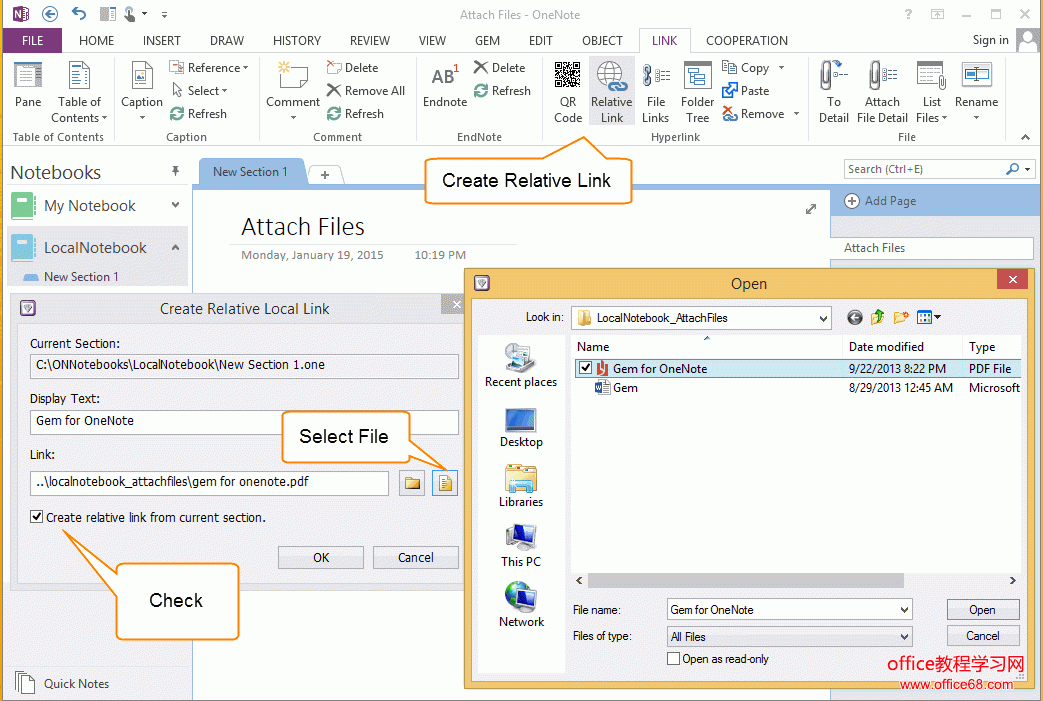The height and width of the screenshot is (701, 1043).
Task: Open the COOPERATION ribbon tab
Action: [x=746, y=41]
